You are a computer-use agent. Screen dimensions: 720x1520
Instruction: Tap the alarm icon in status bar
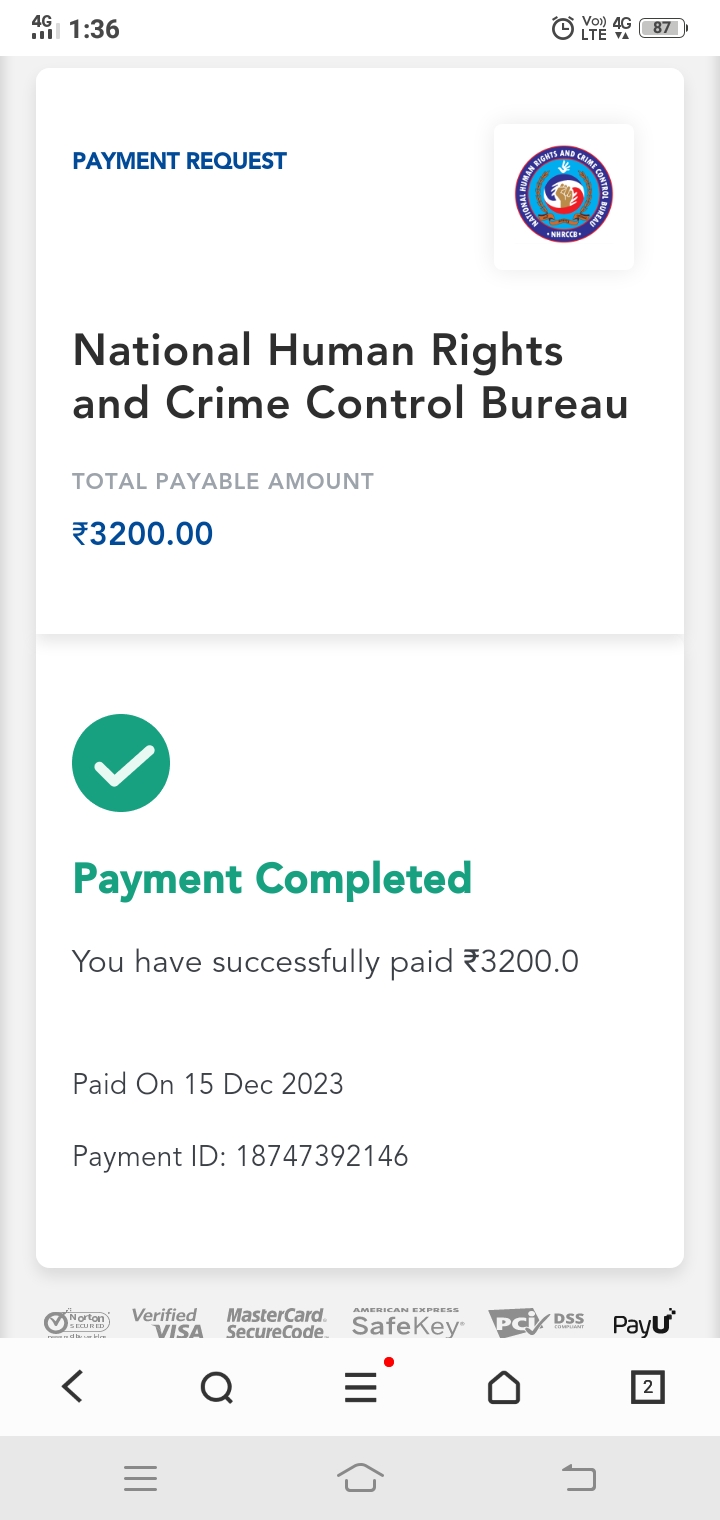[563, 29]
